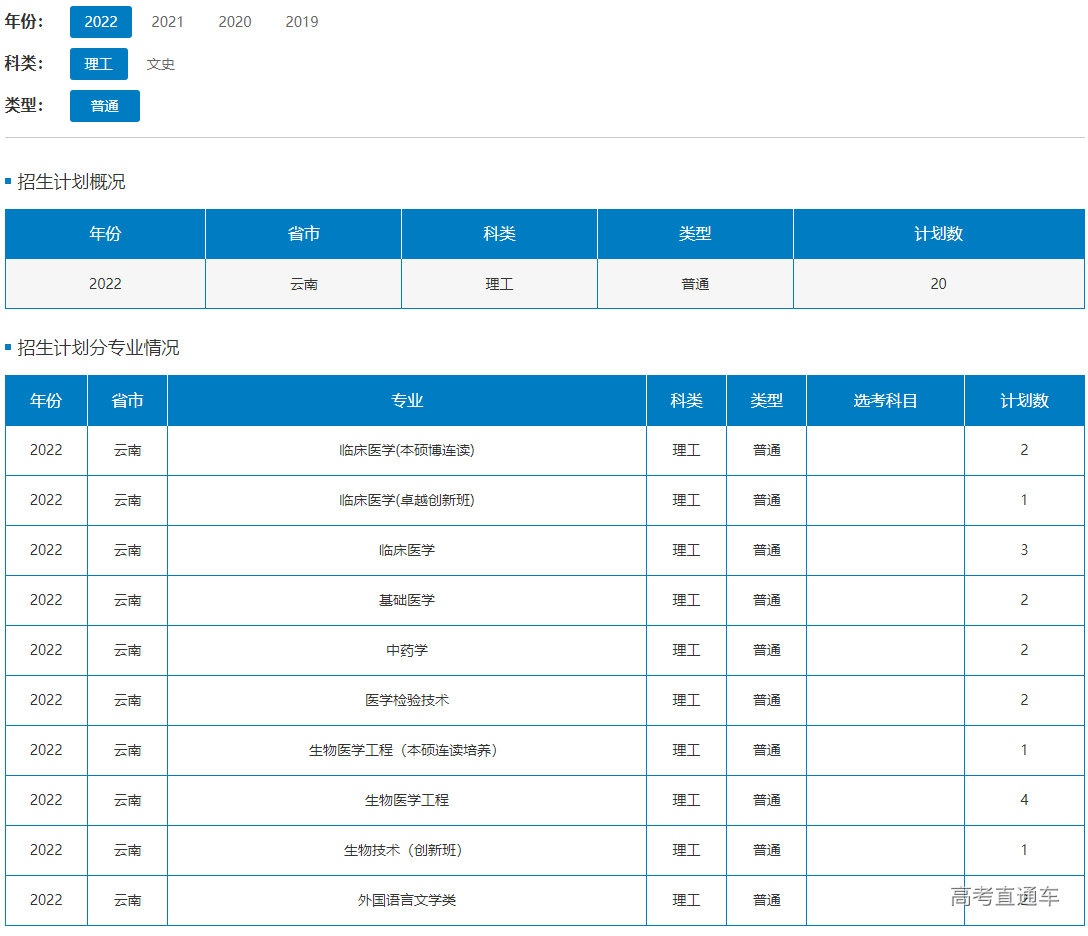Choose the 2019 year option

[x=302, y=22]
